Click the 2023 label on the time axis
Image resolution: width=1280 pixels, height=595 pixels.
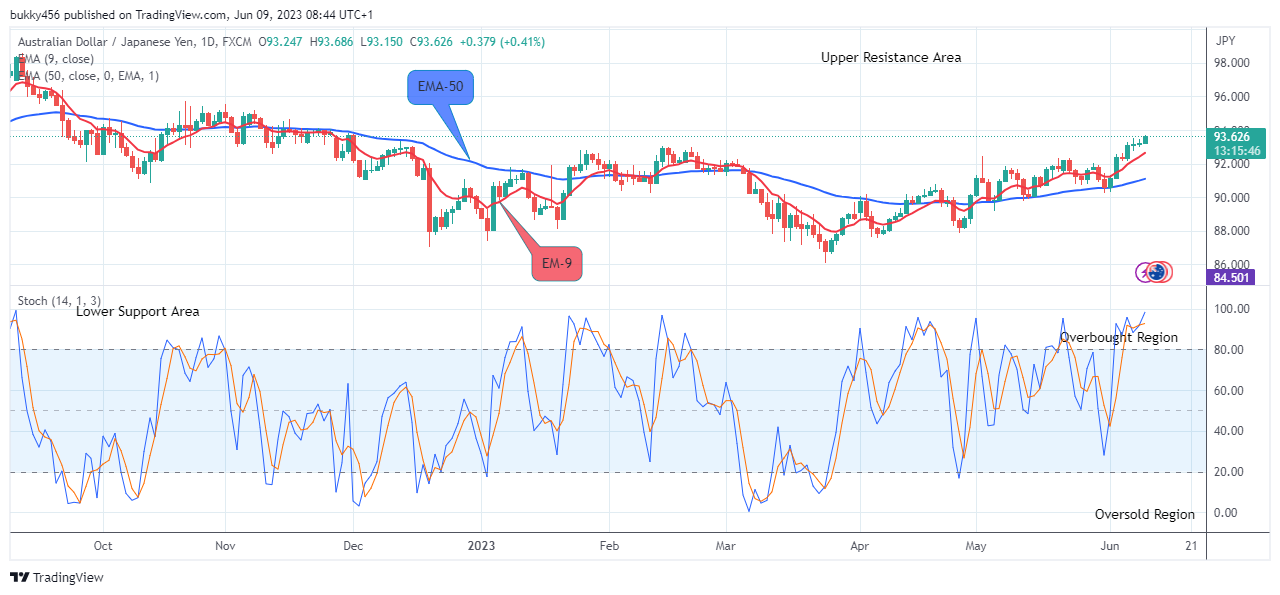[482, 546]
